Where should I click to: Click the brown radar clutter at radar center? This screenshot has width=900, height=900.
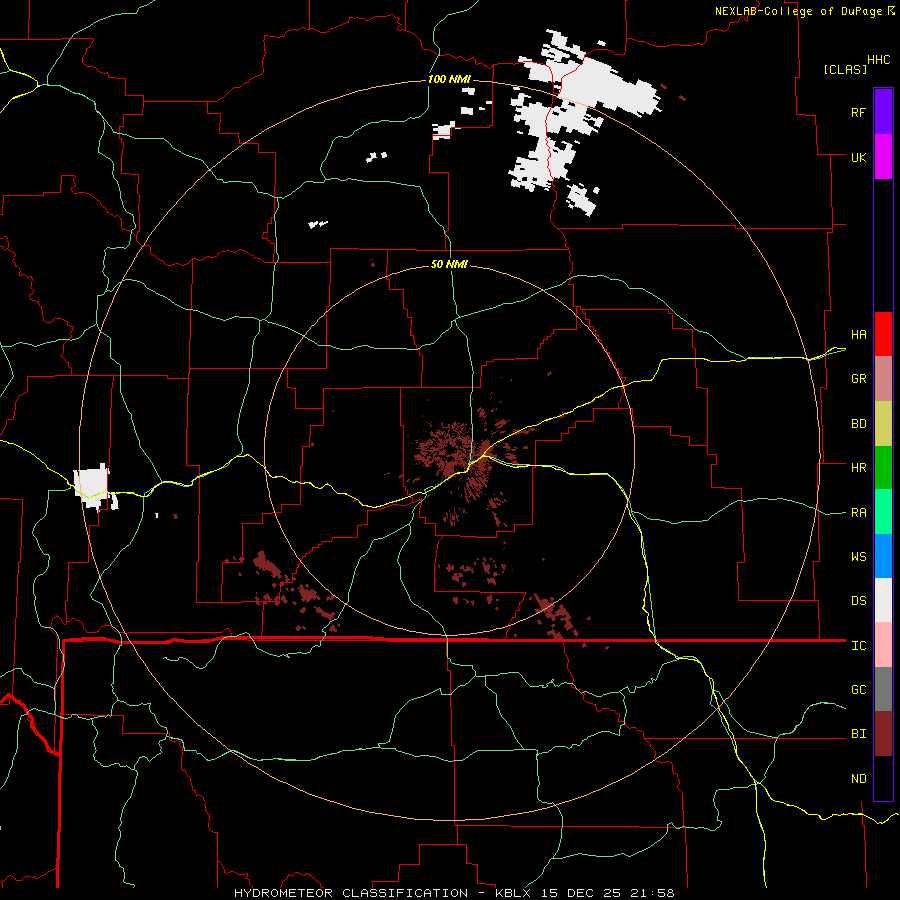459,453
